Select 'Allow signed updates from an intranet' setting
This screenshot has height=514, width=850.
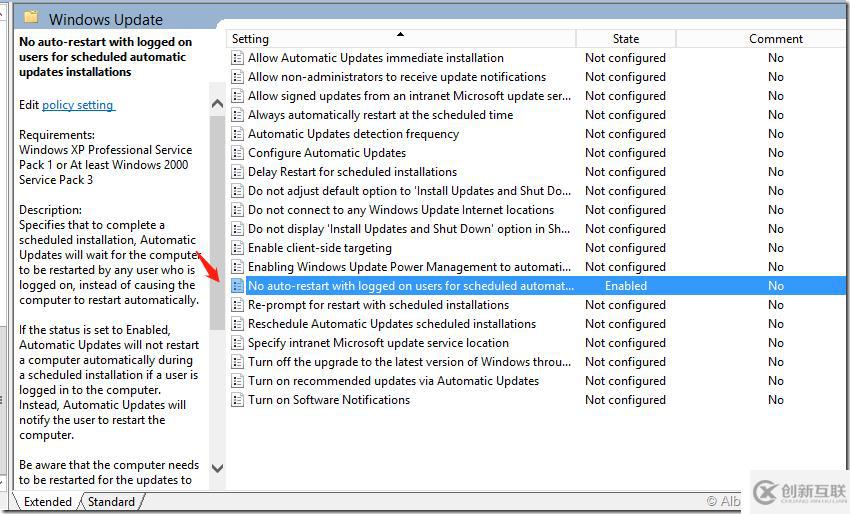tap(409, 96)
